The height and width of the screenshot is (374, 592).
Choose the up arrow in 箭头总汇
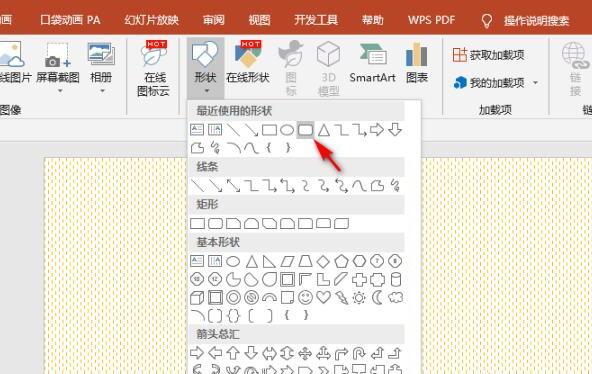pos(233,353)
